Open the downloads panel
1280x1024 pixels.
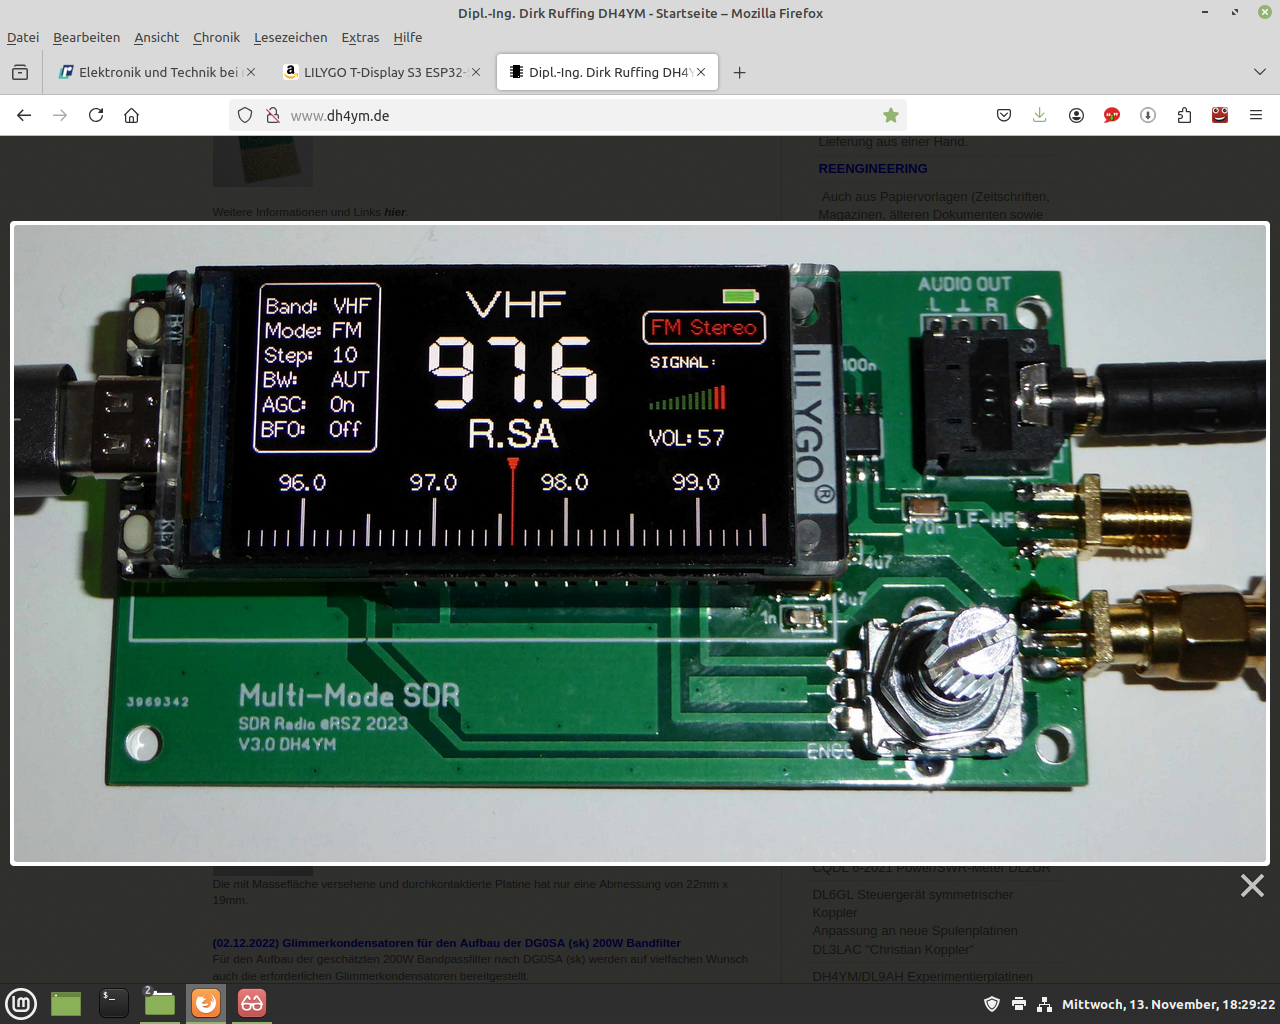(x=1040, y=115)
